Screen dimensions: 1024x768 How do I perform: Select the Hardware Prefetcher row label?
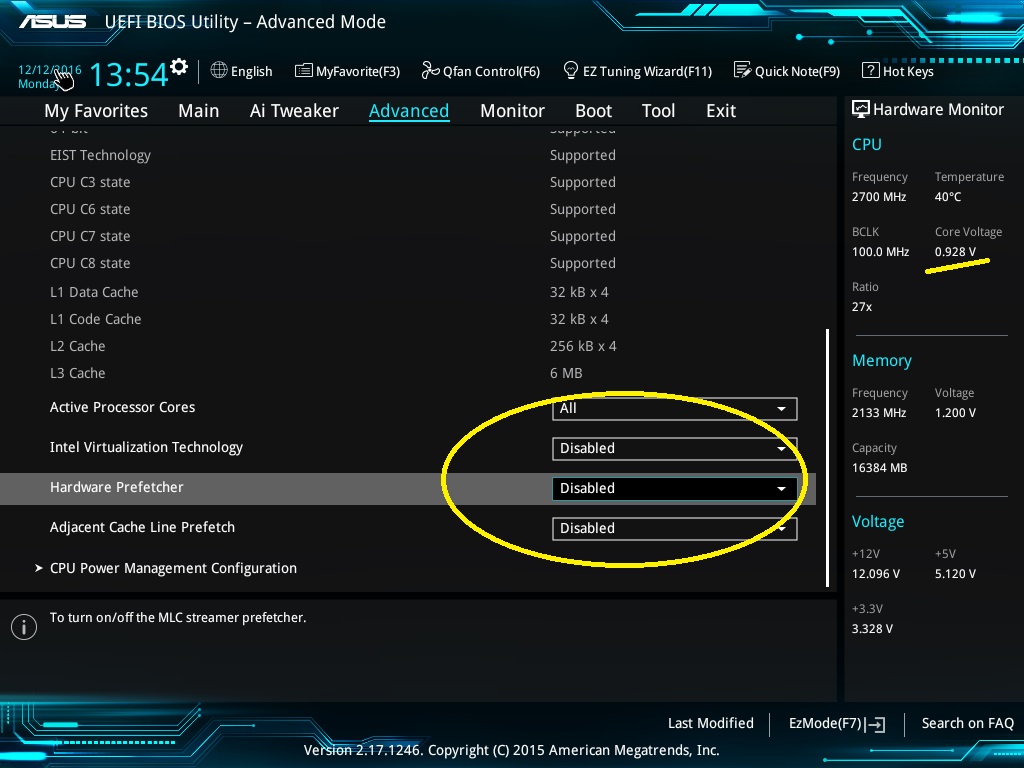116,487
